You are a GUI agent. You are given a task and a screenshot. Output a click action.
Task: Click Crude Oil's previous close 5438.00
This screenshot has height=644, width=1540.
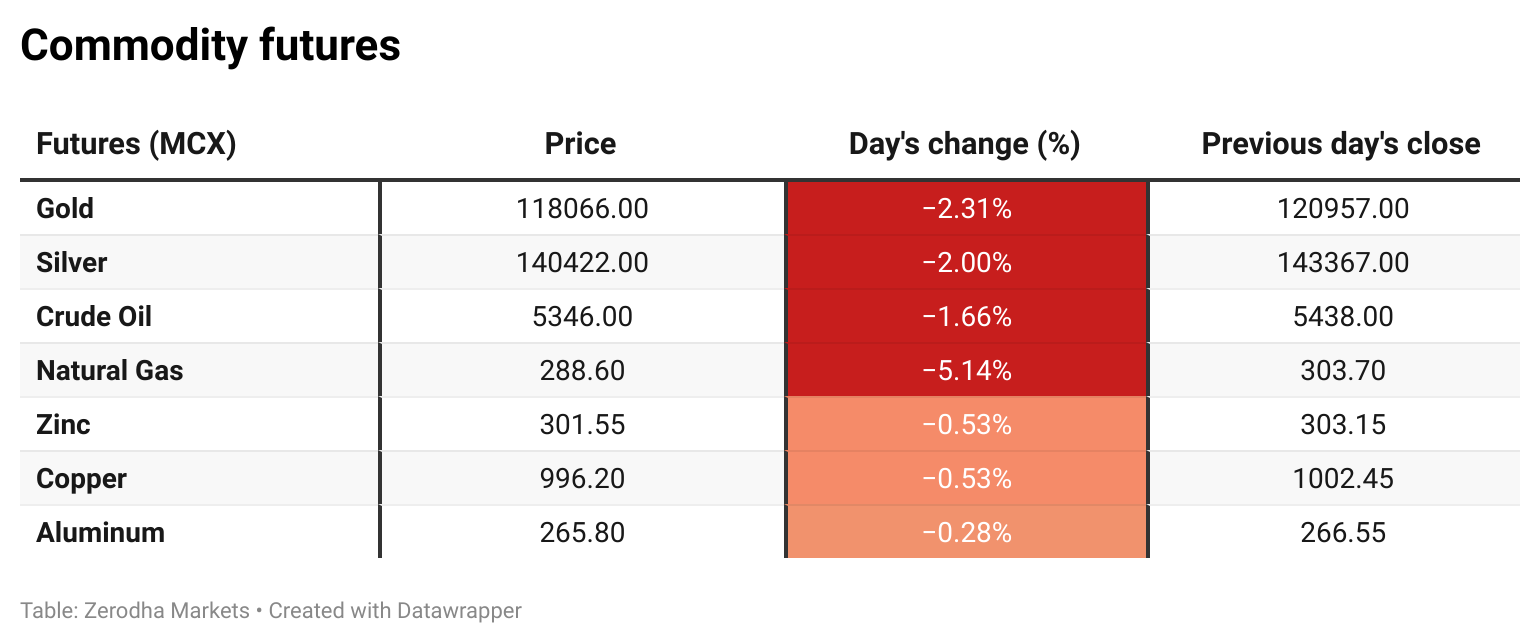click(x=1343, y=317)
